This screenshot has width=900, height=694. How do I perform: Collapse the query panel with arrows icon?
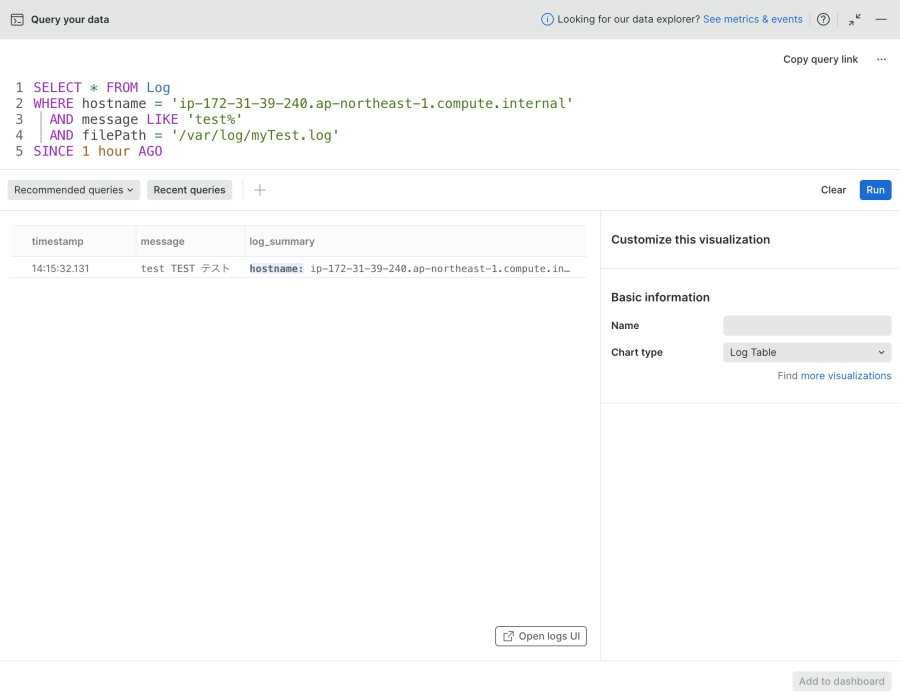[854, 19]
